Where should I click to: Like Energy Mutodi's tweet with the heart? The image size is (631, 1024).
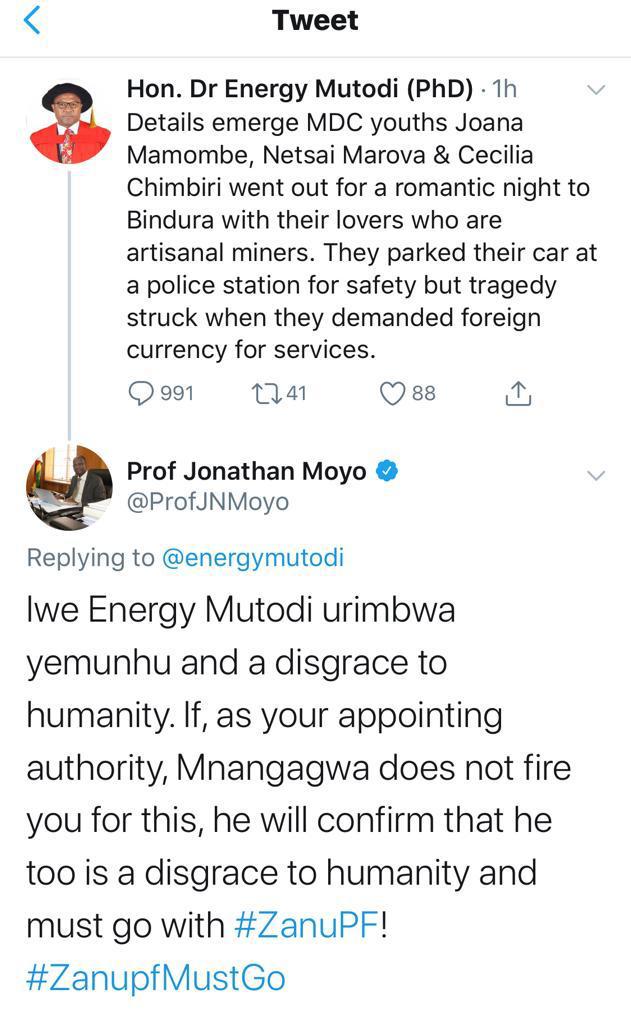(x=393, y=393)
